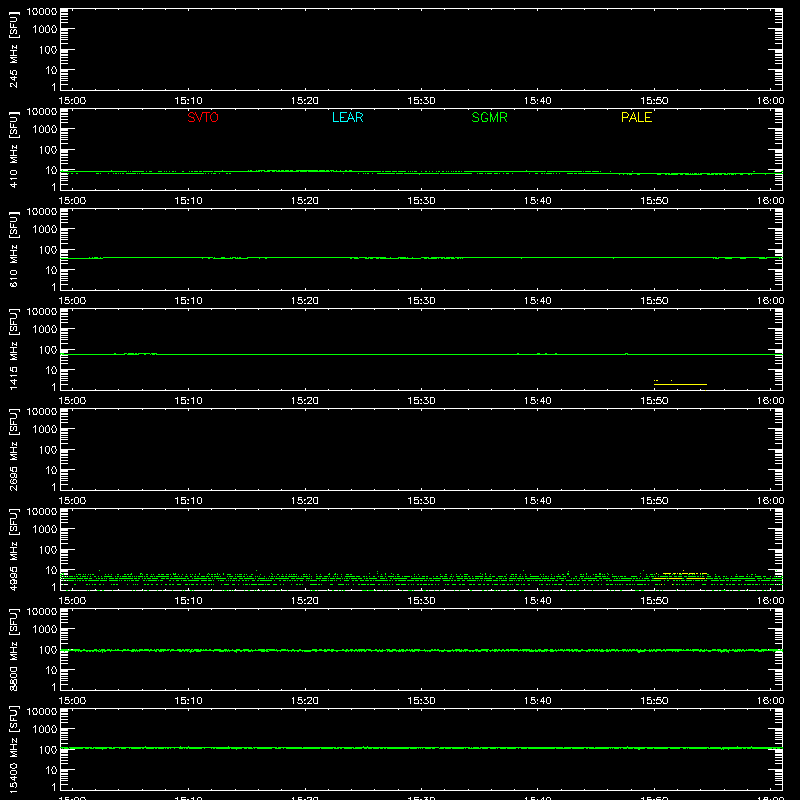
Task: Click the 15:40 tick under the 4995 MHz panel
Action: coord(538,601)
